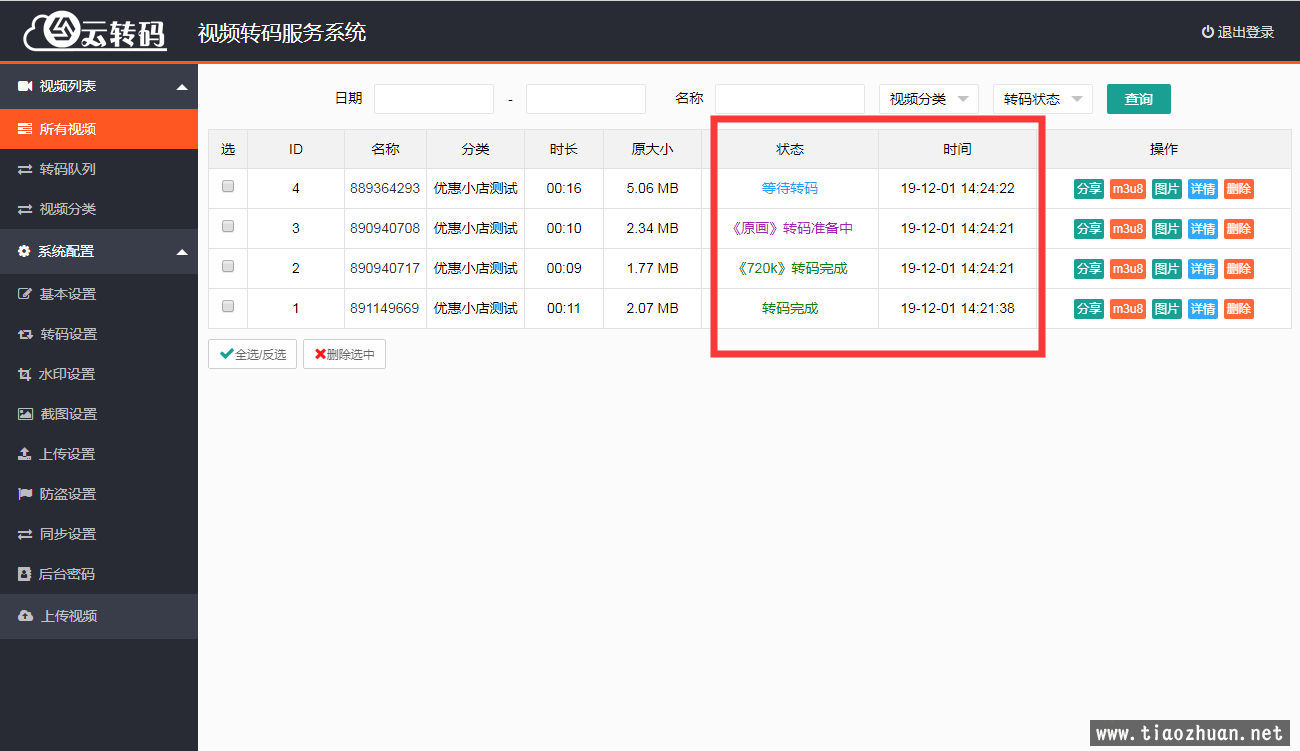Click the 名称 search input field

[790, 99]
